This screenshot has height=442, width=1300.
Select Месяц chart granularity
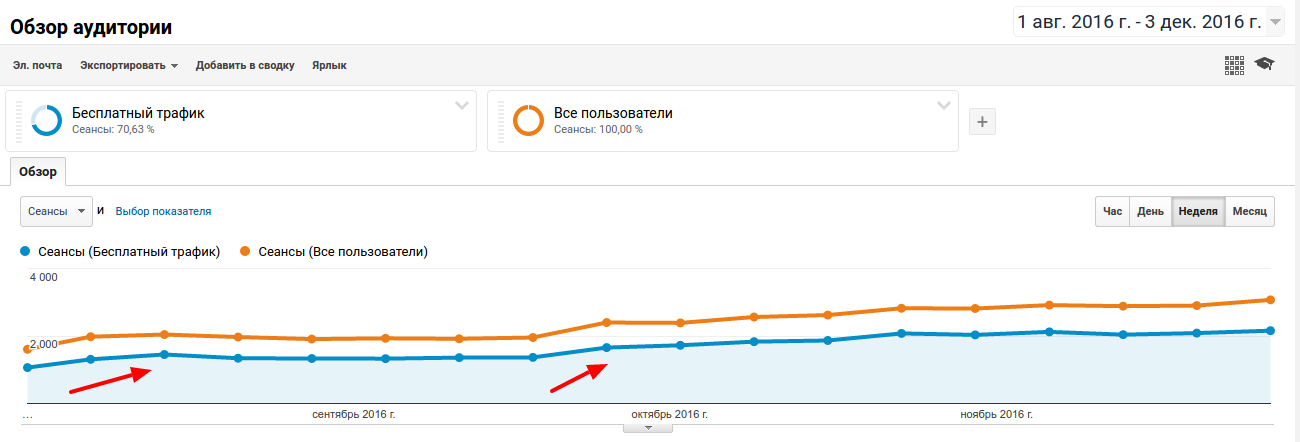[x=1249, y=212]
